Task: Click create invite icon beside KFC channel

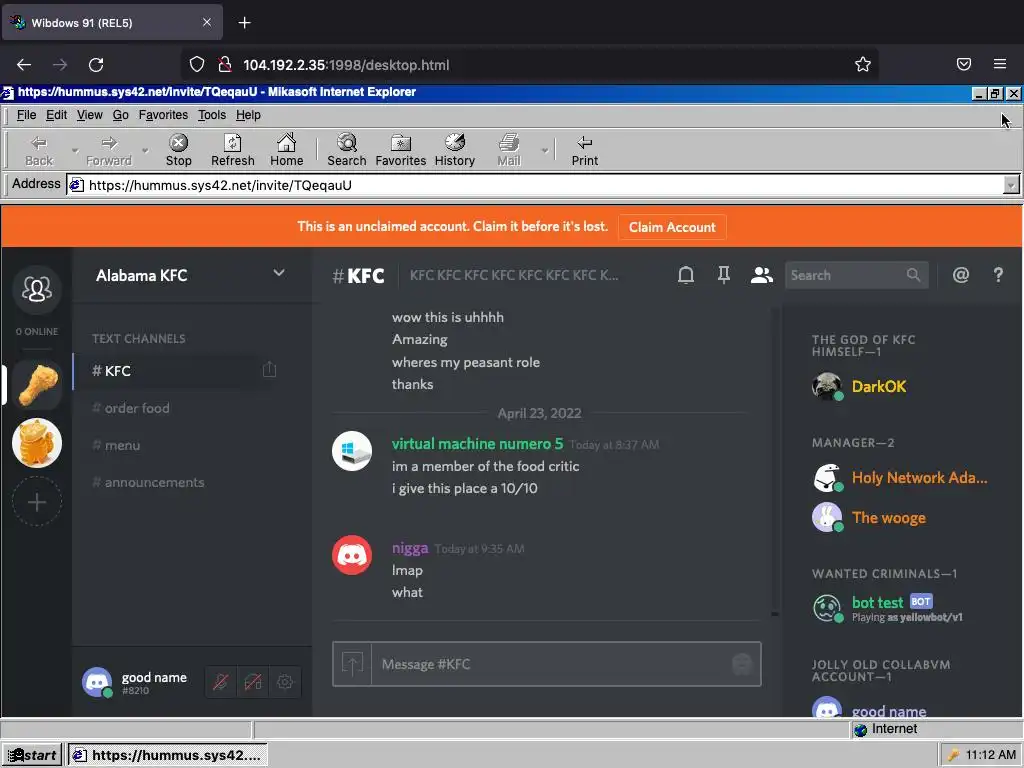Action: [269, 370]
